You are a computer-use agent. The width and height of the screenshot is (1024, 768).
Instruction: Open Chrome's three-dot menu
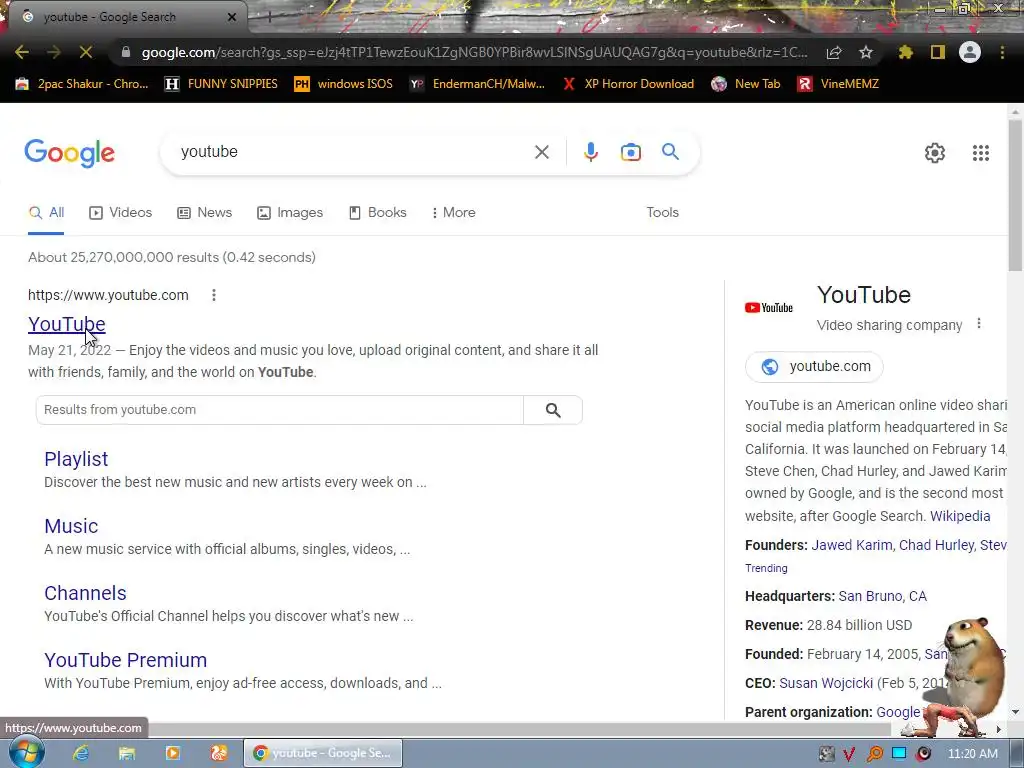1002,52
